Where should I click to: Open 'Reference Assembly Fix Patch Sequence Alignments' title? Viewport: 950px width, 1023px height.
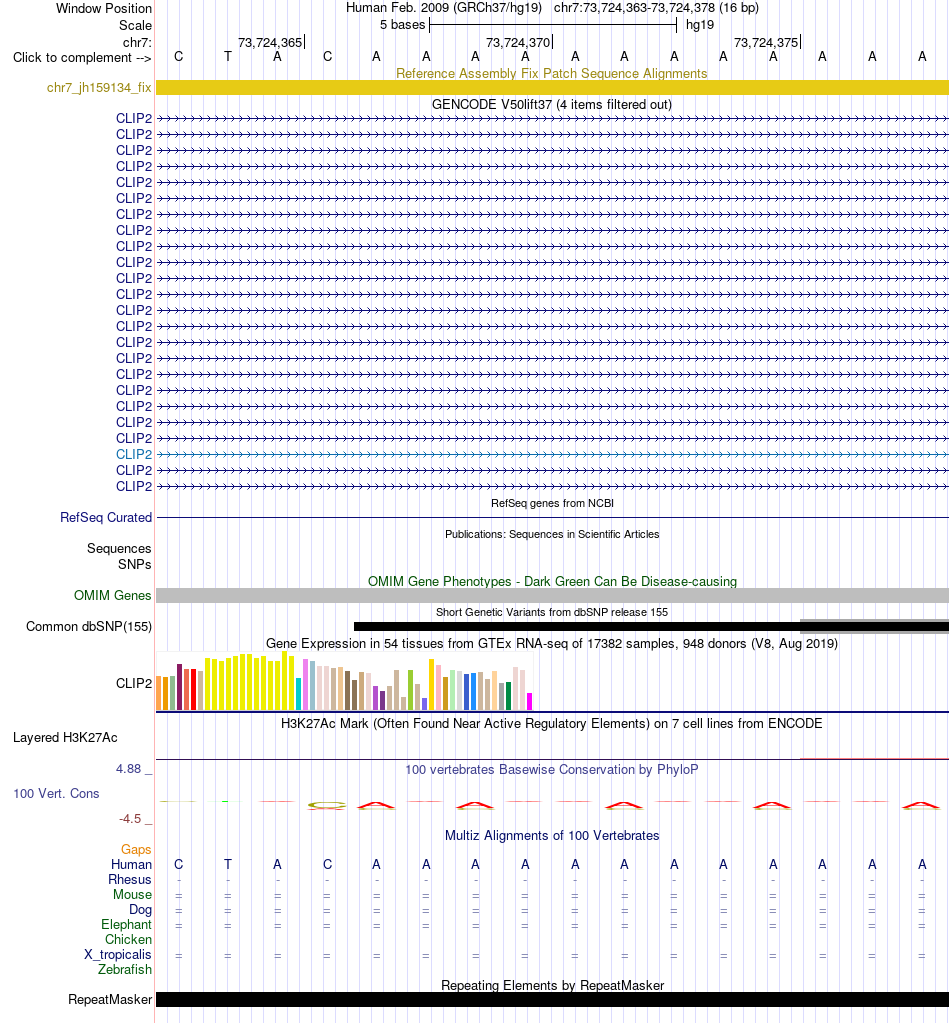[x=551, y=73]
